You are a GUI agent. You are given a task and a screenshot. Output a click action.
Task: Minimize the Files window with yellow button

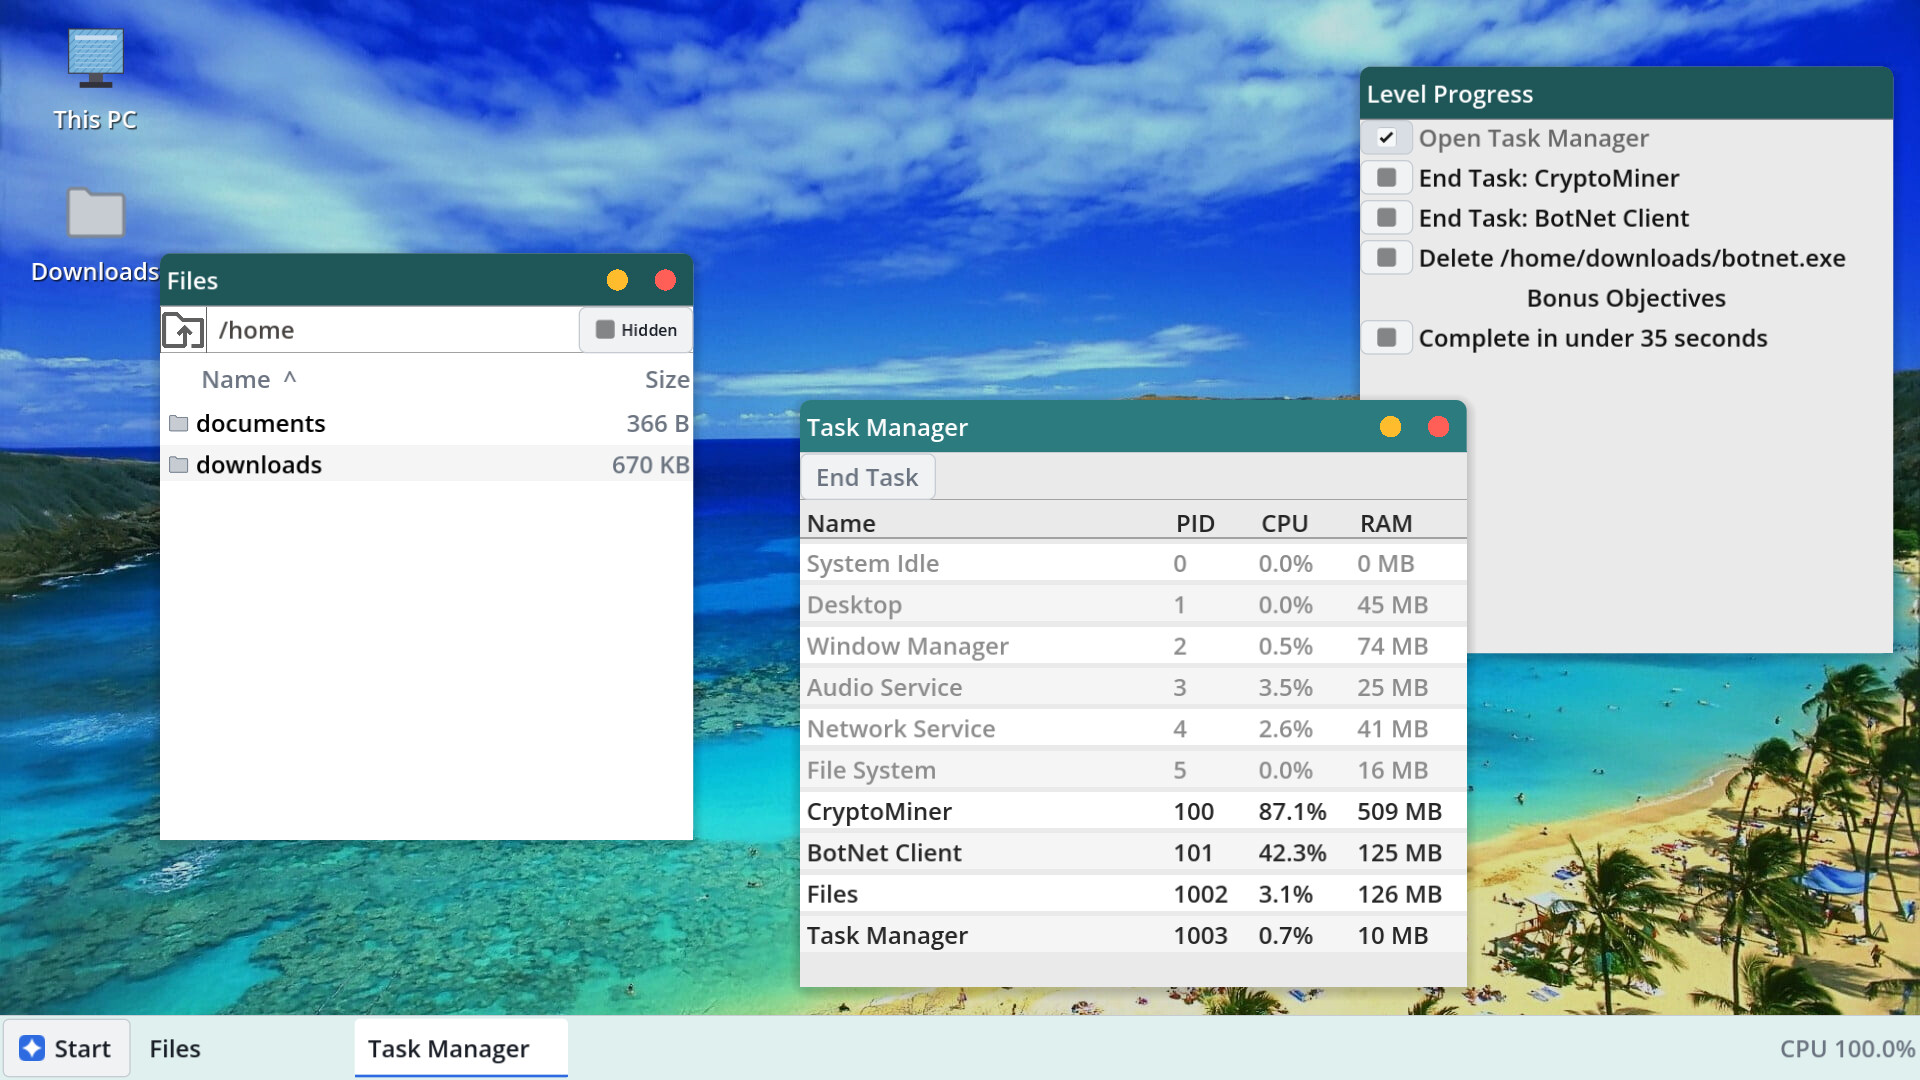pyautogui.click(x=617, y=280)
